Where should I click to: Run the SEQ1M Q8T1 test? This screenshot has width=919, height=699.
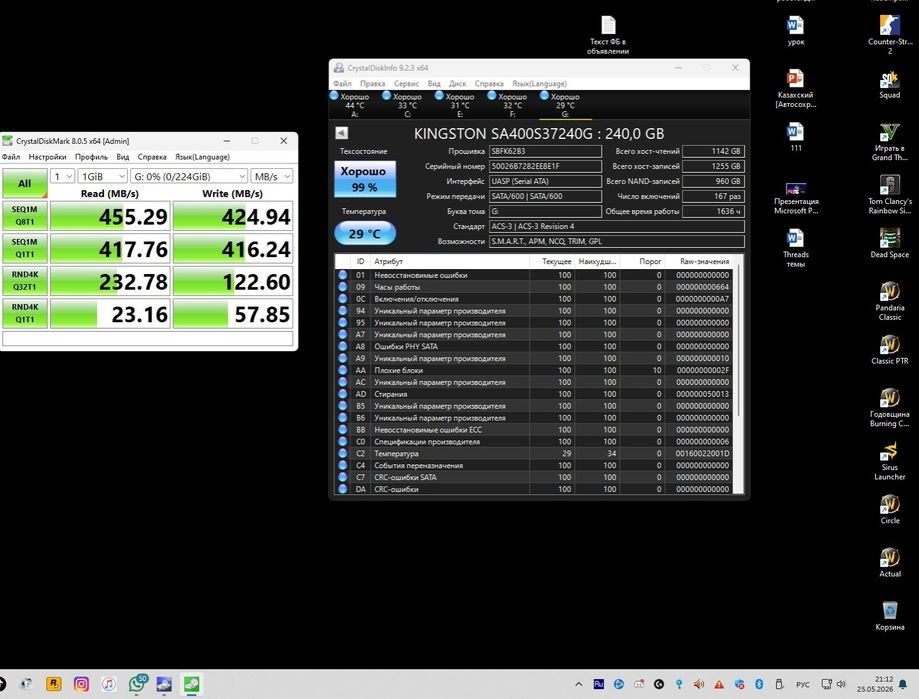pos(25,216)
